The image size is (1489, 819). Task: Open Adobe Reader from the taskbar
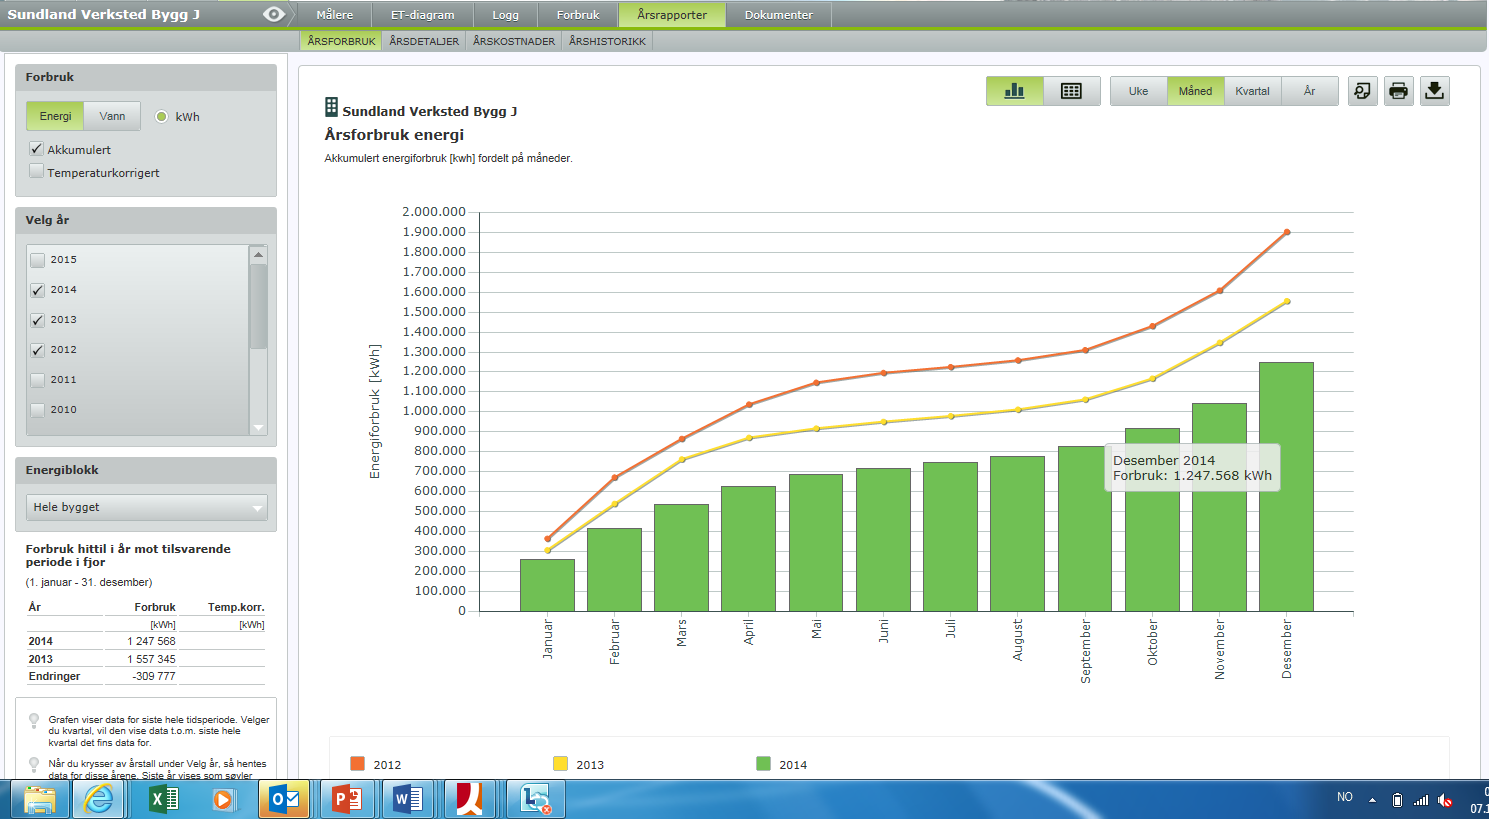(x=470, y=800)
